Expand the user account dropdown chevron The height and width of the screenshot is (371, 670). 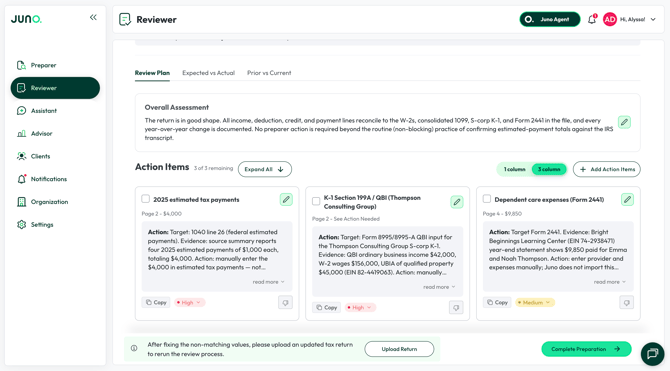[x=653, y=19]
